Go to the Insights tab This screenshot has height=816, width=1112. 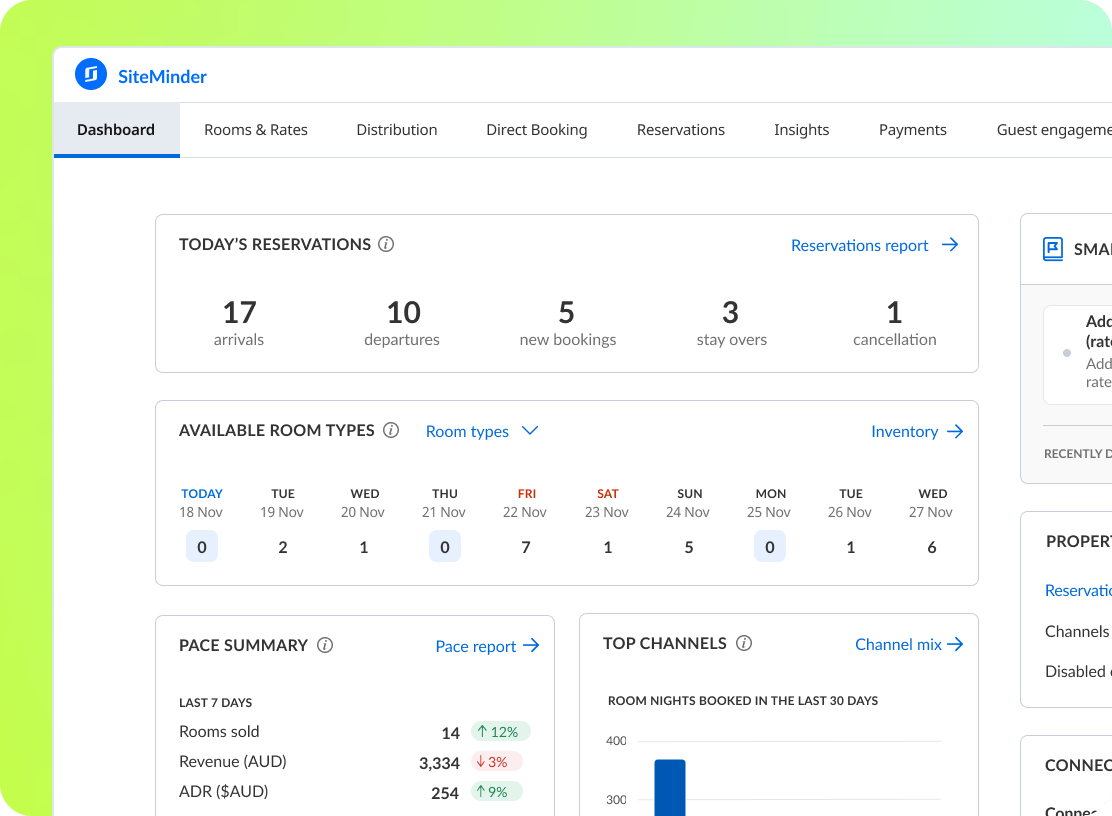coord(801,130)
